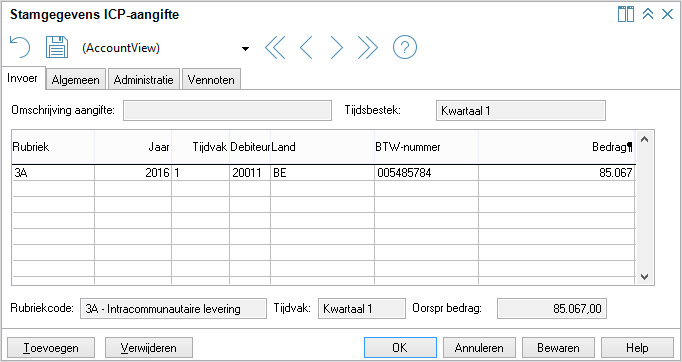Screen dimensions: 682x362
Task: Click the Tijdsbestek field showing Kwartaal 1
Action: (521, 111)
